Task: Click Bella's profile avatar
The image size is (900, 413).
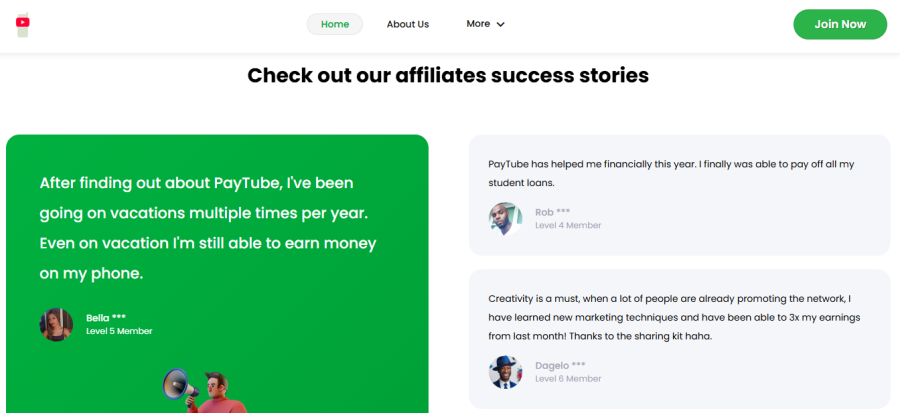Action: (x=56, y=324)
